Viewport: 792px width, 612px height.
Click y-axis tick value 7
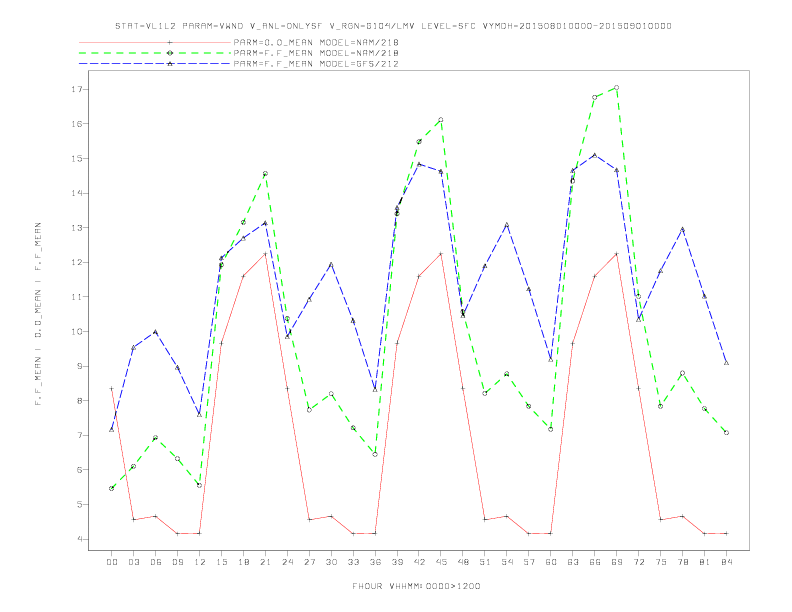click(79, 435)
